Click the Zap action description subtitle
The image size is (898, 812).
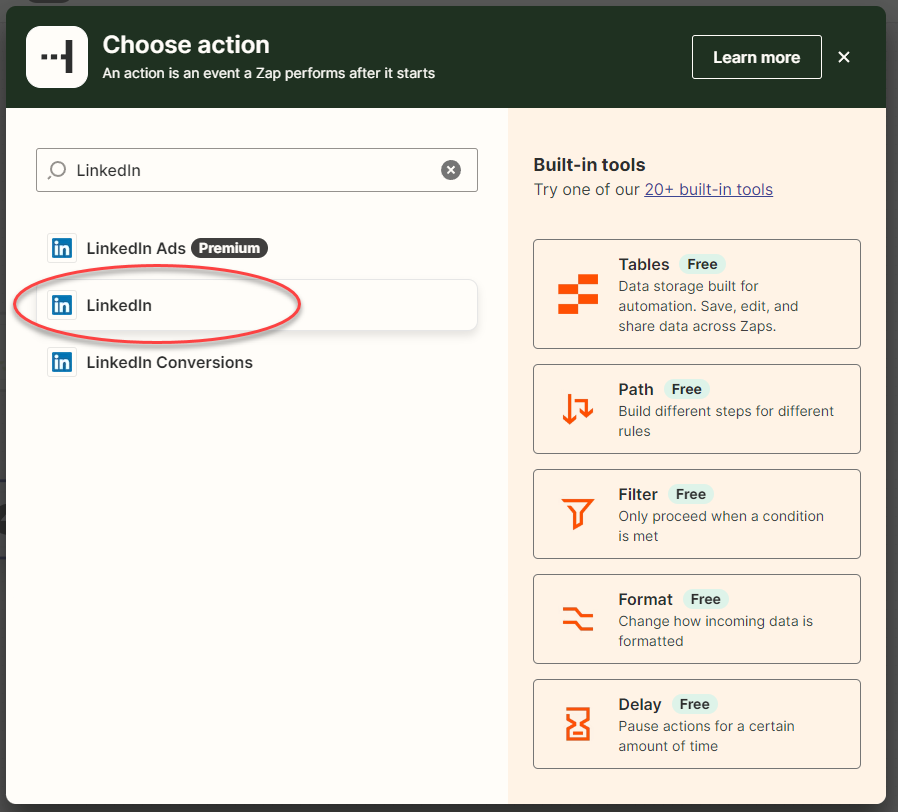269,73
